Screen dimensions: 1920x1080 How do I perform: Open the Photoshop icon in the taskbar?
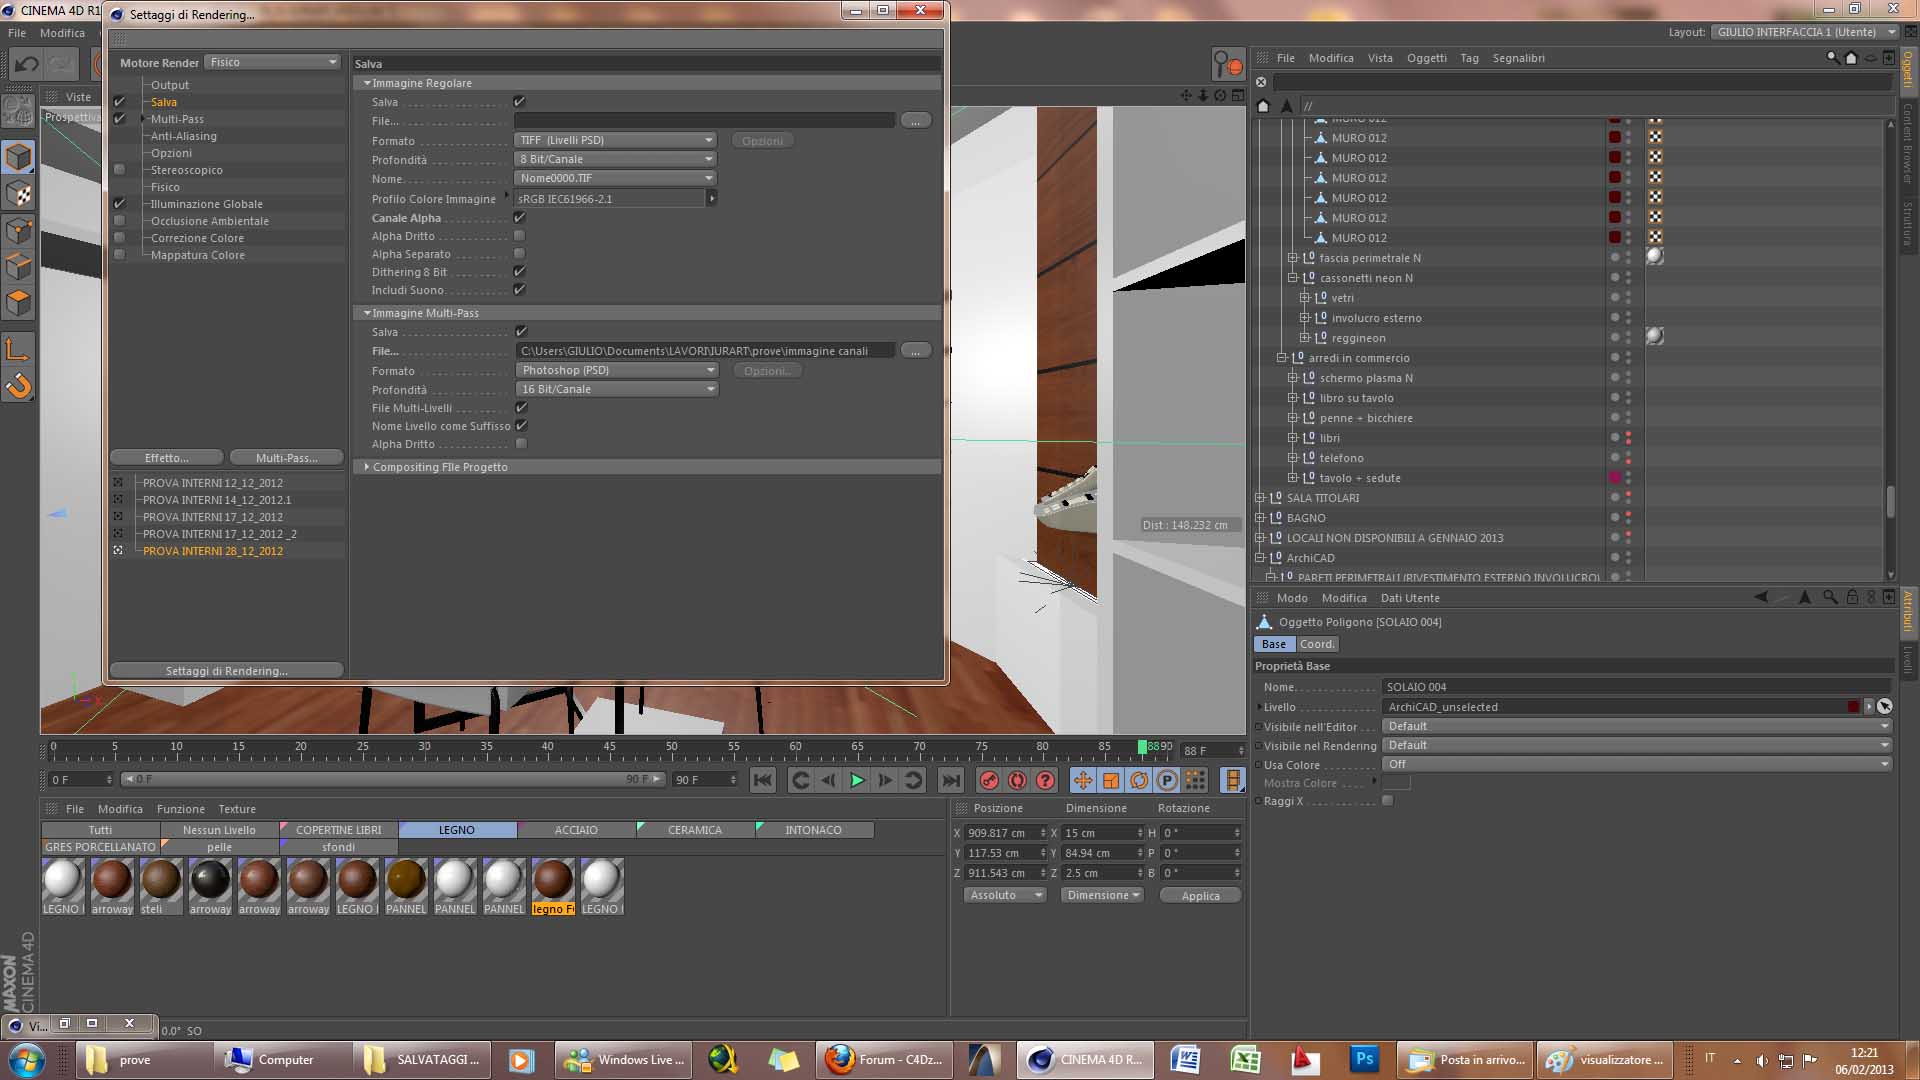tap(1364, 1059)
